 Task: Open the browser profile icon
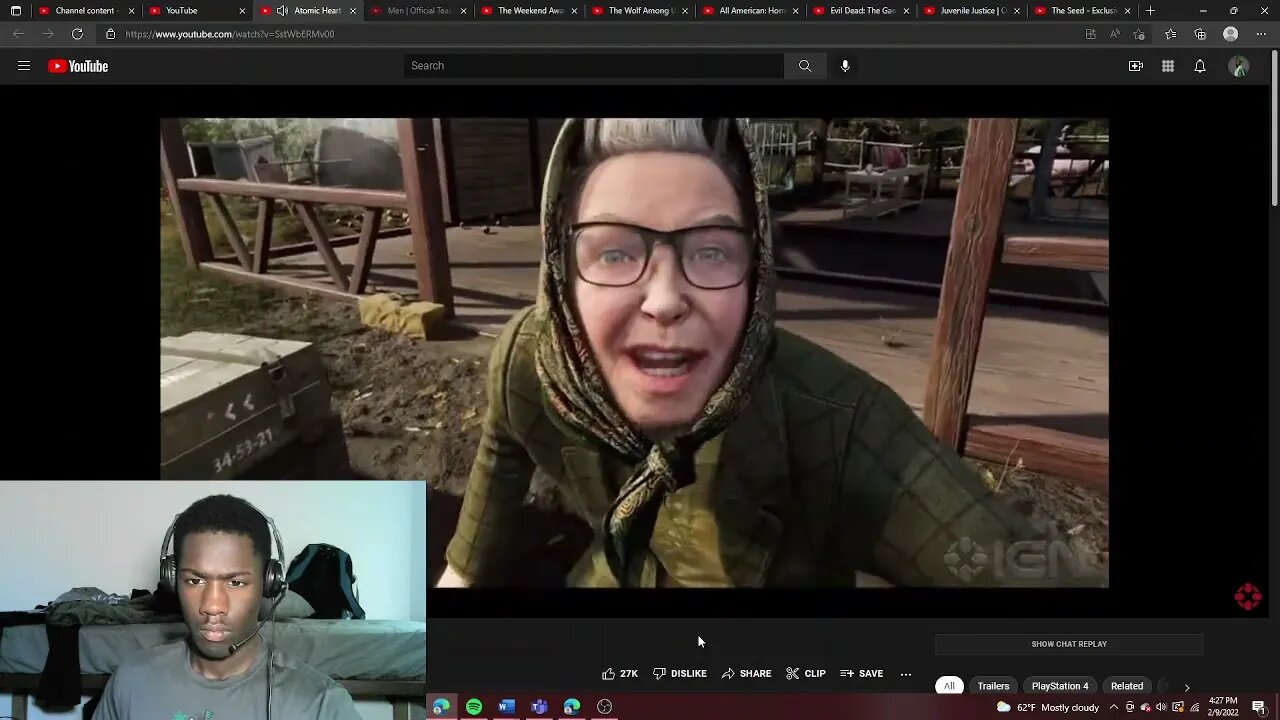pyautogui.click(x=1231, y=34)
